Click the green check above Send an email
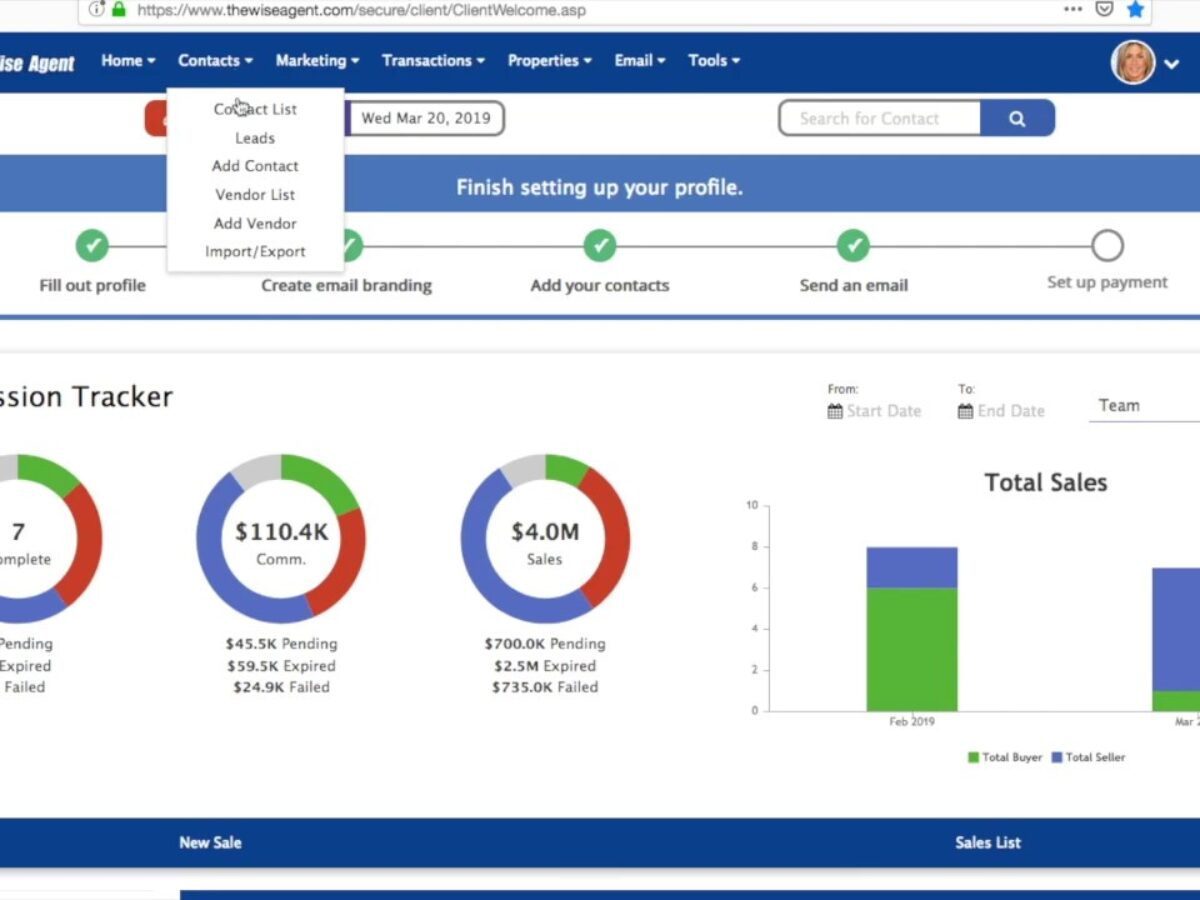 pos(853,245)
